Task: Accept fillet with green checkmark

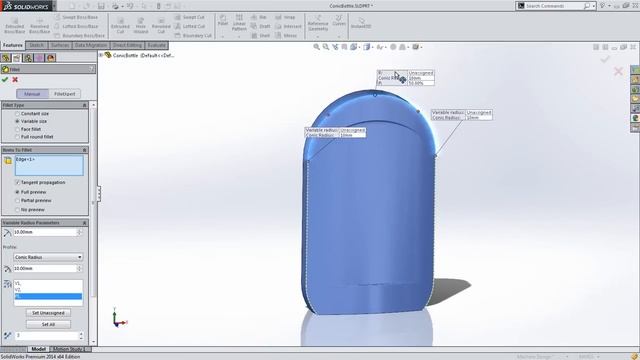Action: 5,80
